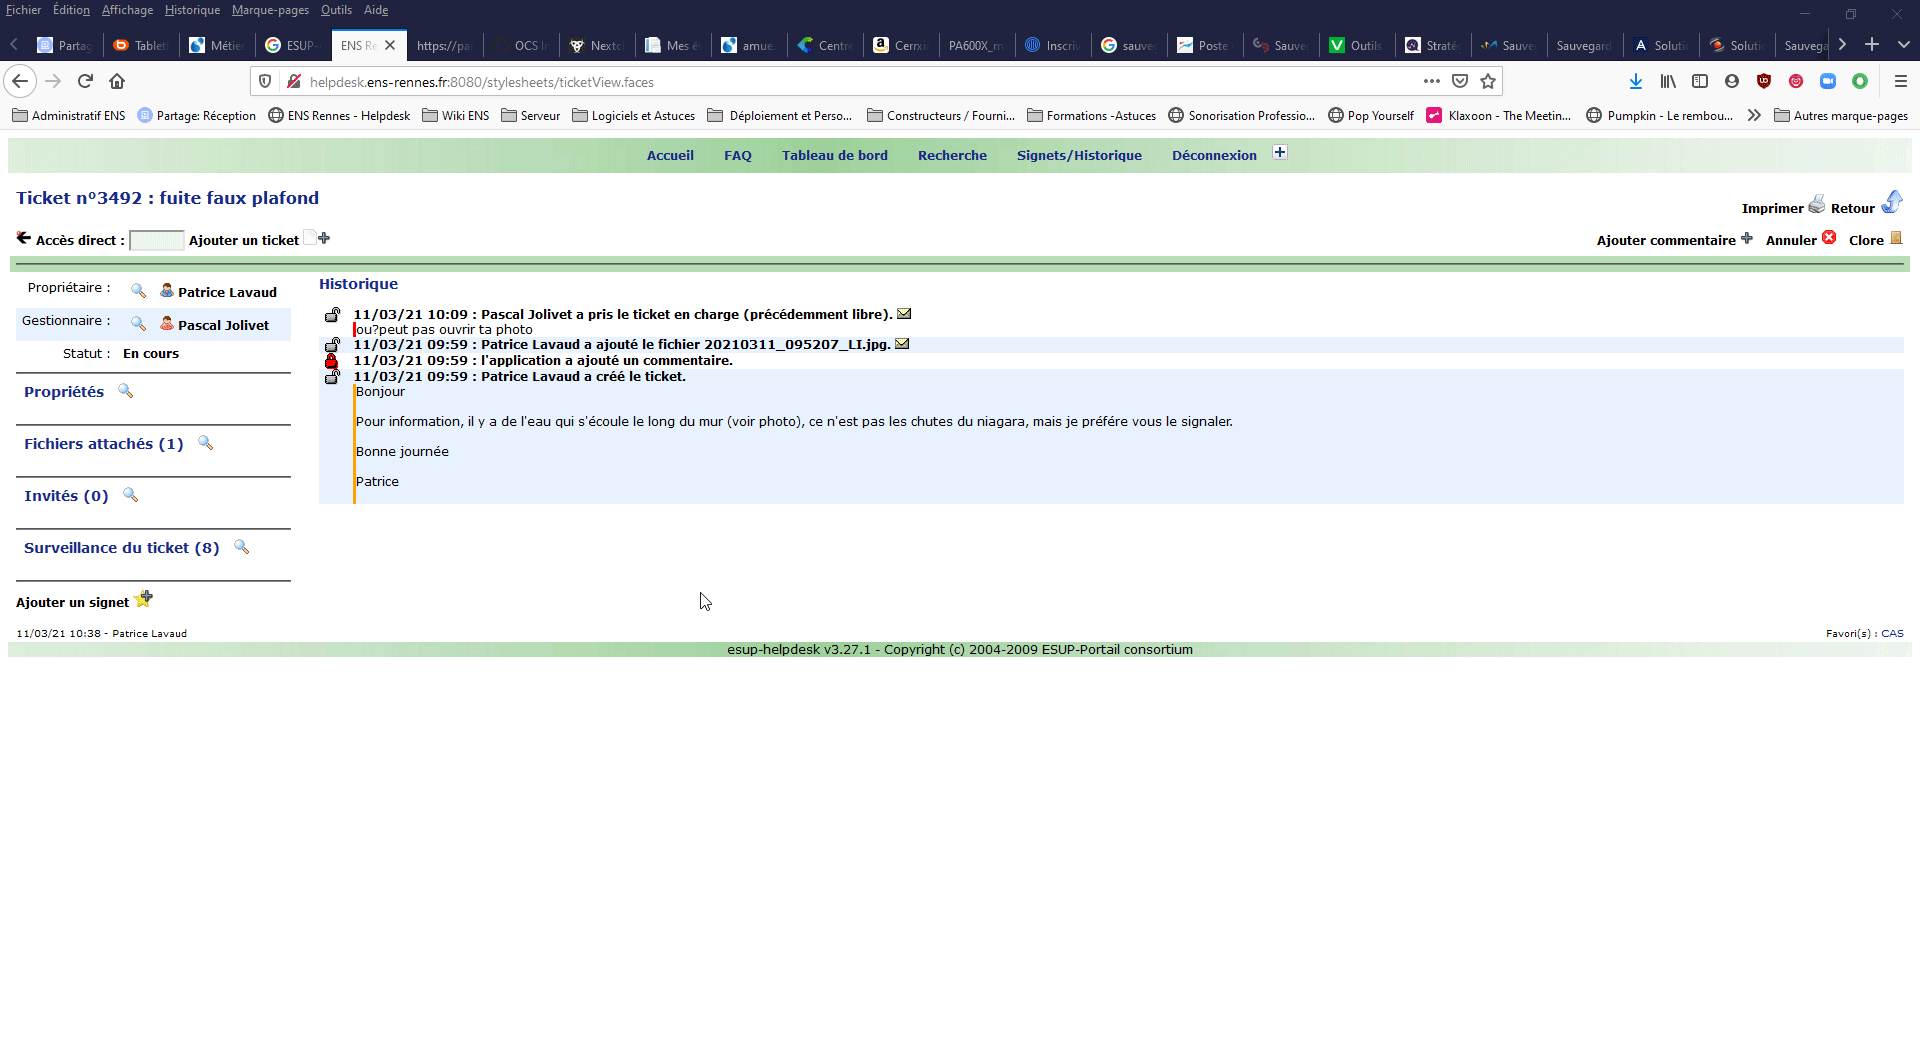Image resolution: width=1920 pixels, height=1040 pixels.
Task: Click magnifier icon next to Gestionnaire
Action: tap(138, 323)
